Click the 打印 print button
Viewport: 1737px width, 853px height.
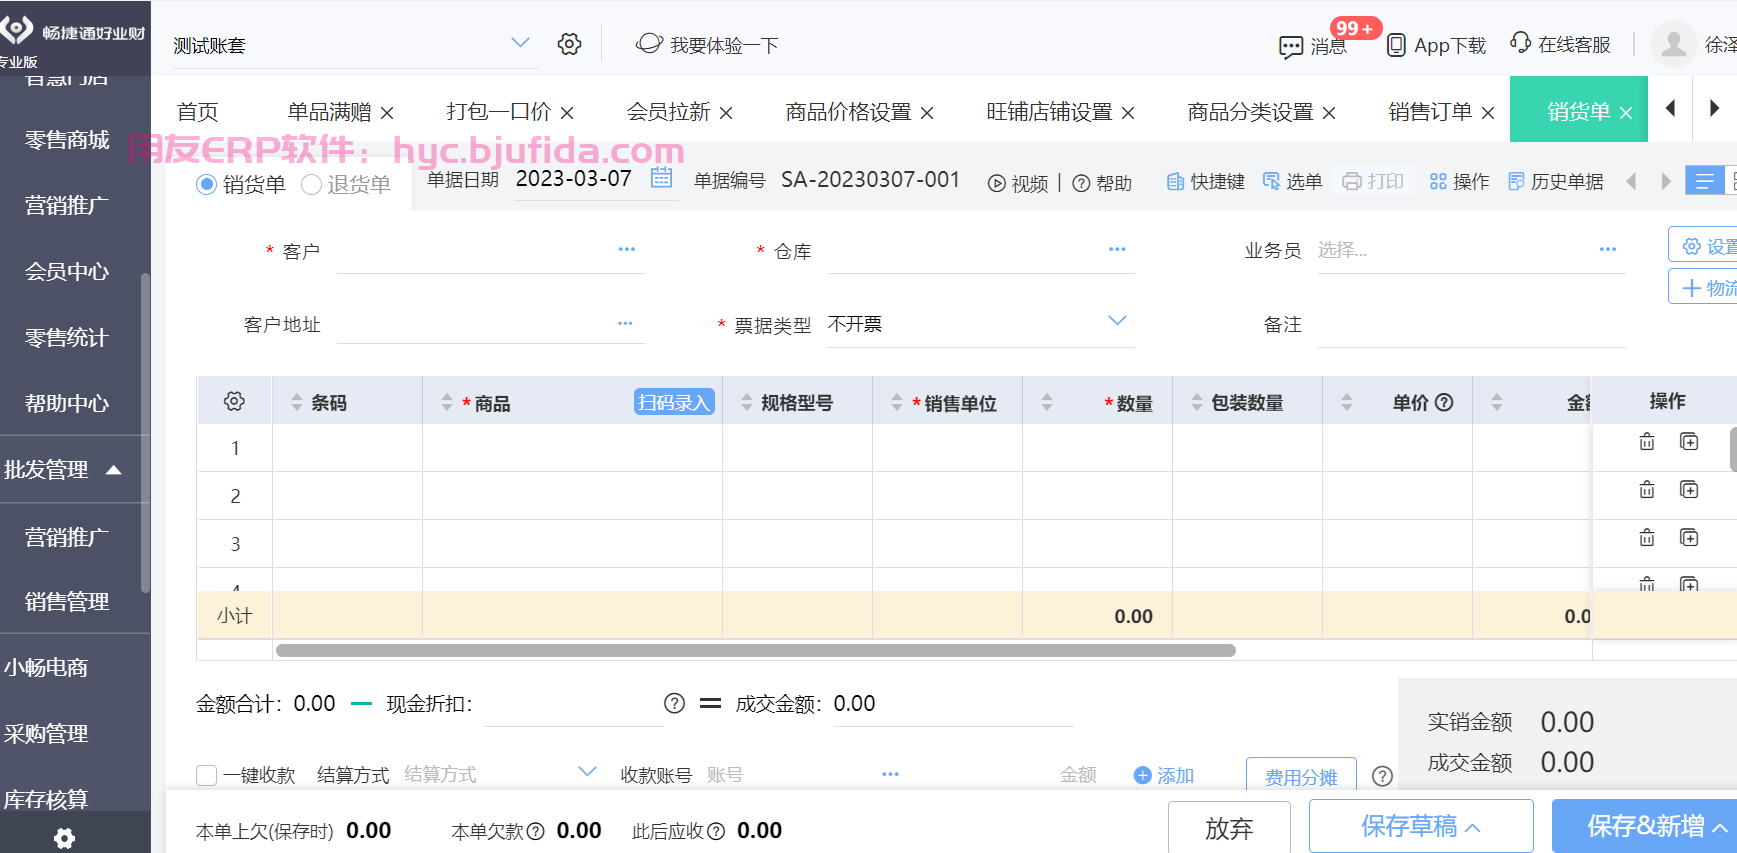pos(1374,181)
